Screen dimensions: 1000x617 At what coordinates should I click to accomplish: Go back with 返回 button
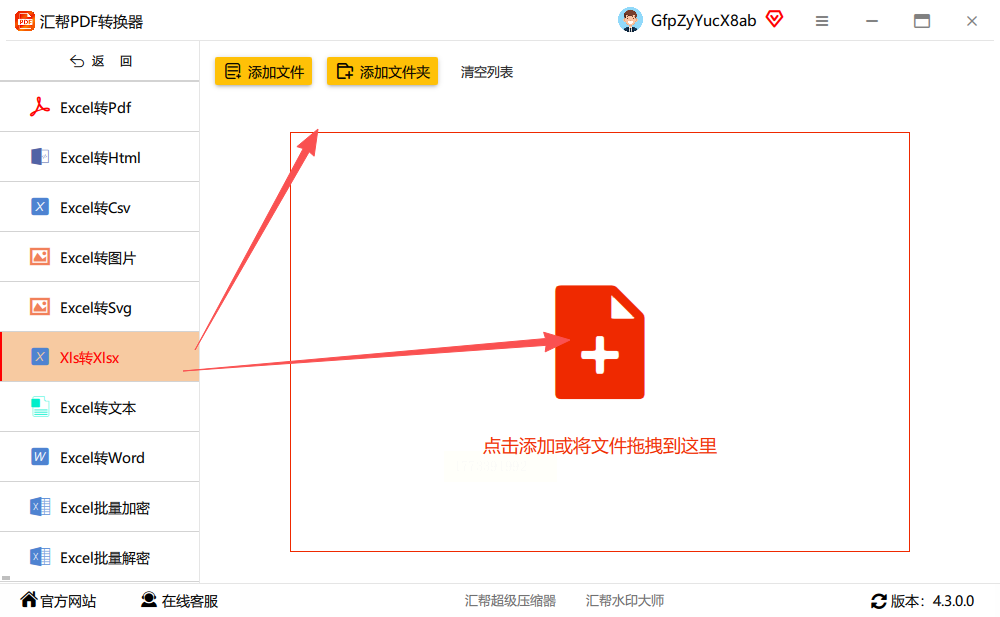100,61
